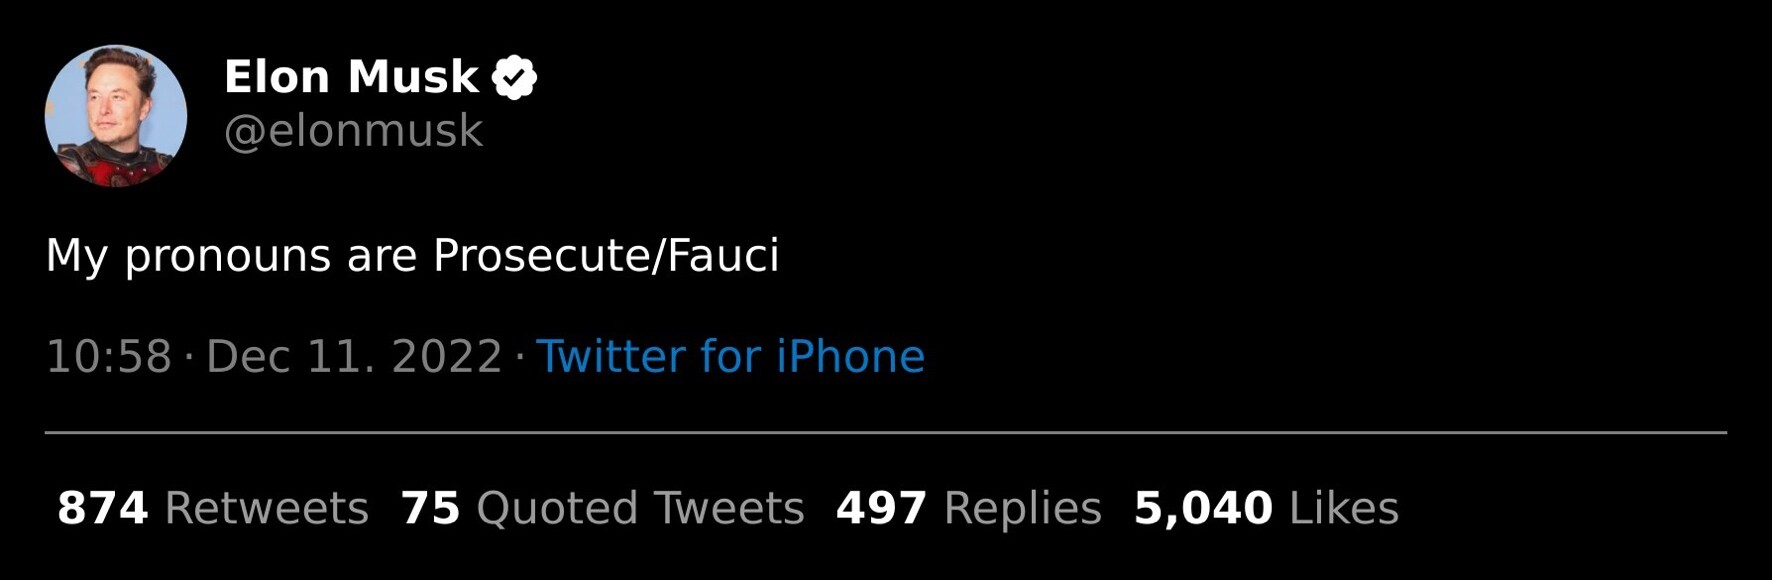Image resolution: width=1772 pixels, height=580 pixels.
Task: Open the Elon Musk display name
Action: click(x=350, y=77)
